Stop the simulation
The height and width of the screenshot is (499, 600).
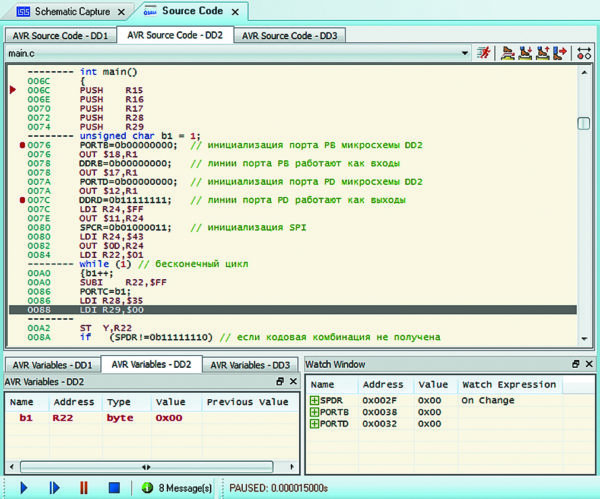(x=114, y=488)
